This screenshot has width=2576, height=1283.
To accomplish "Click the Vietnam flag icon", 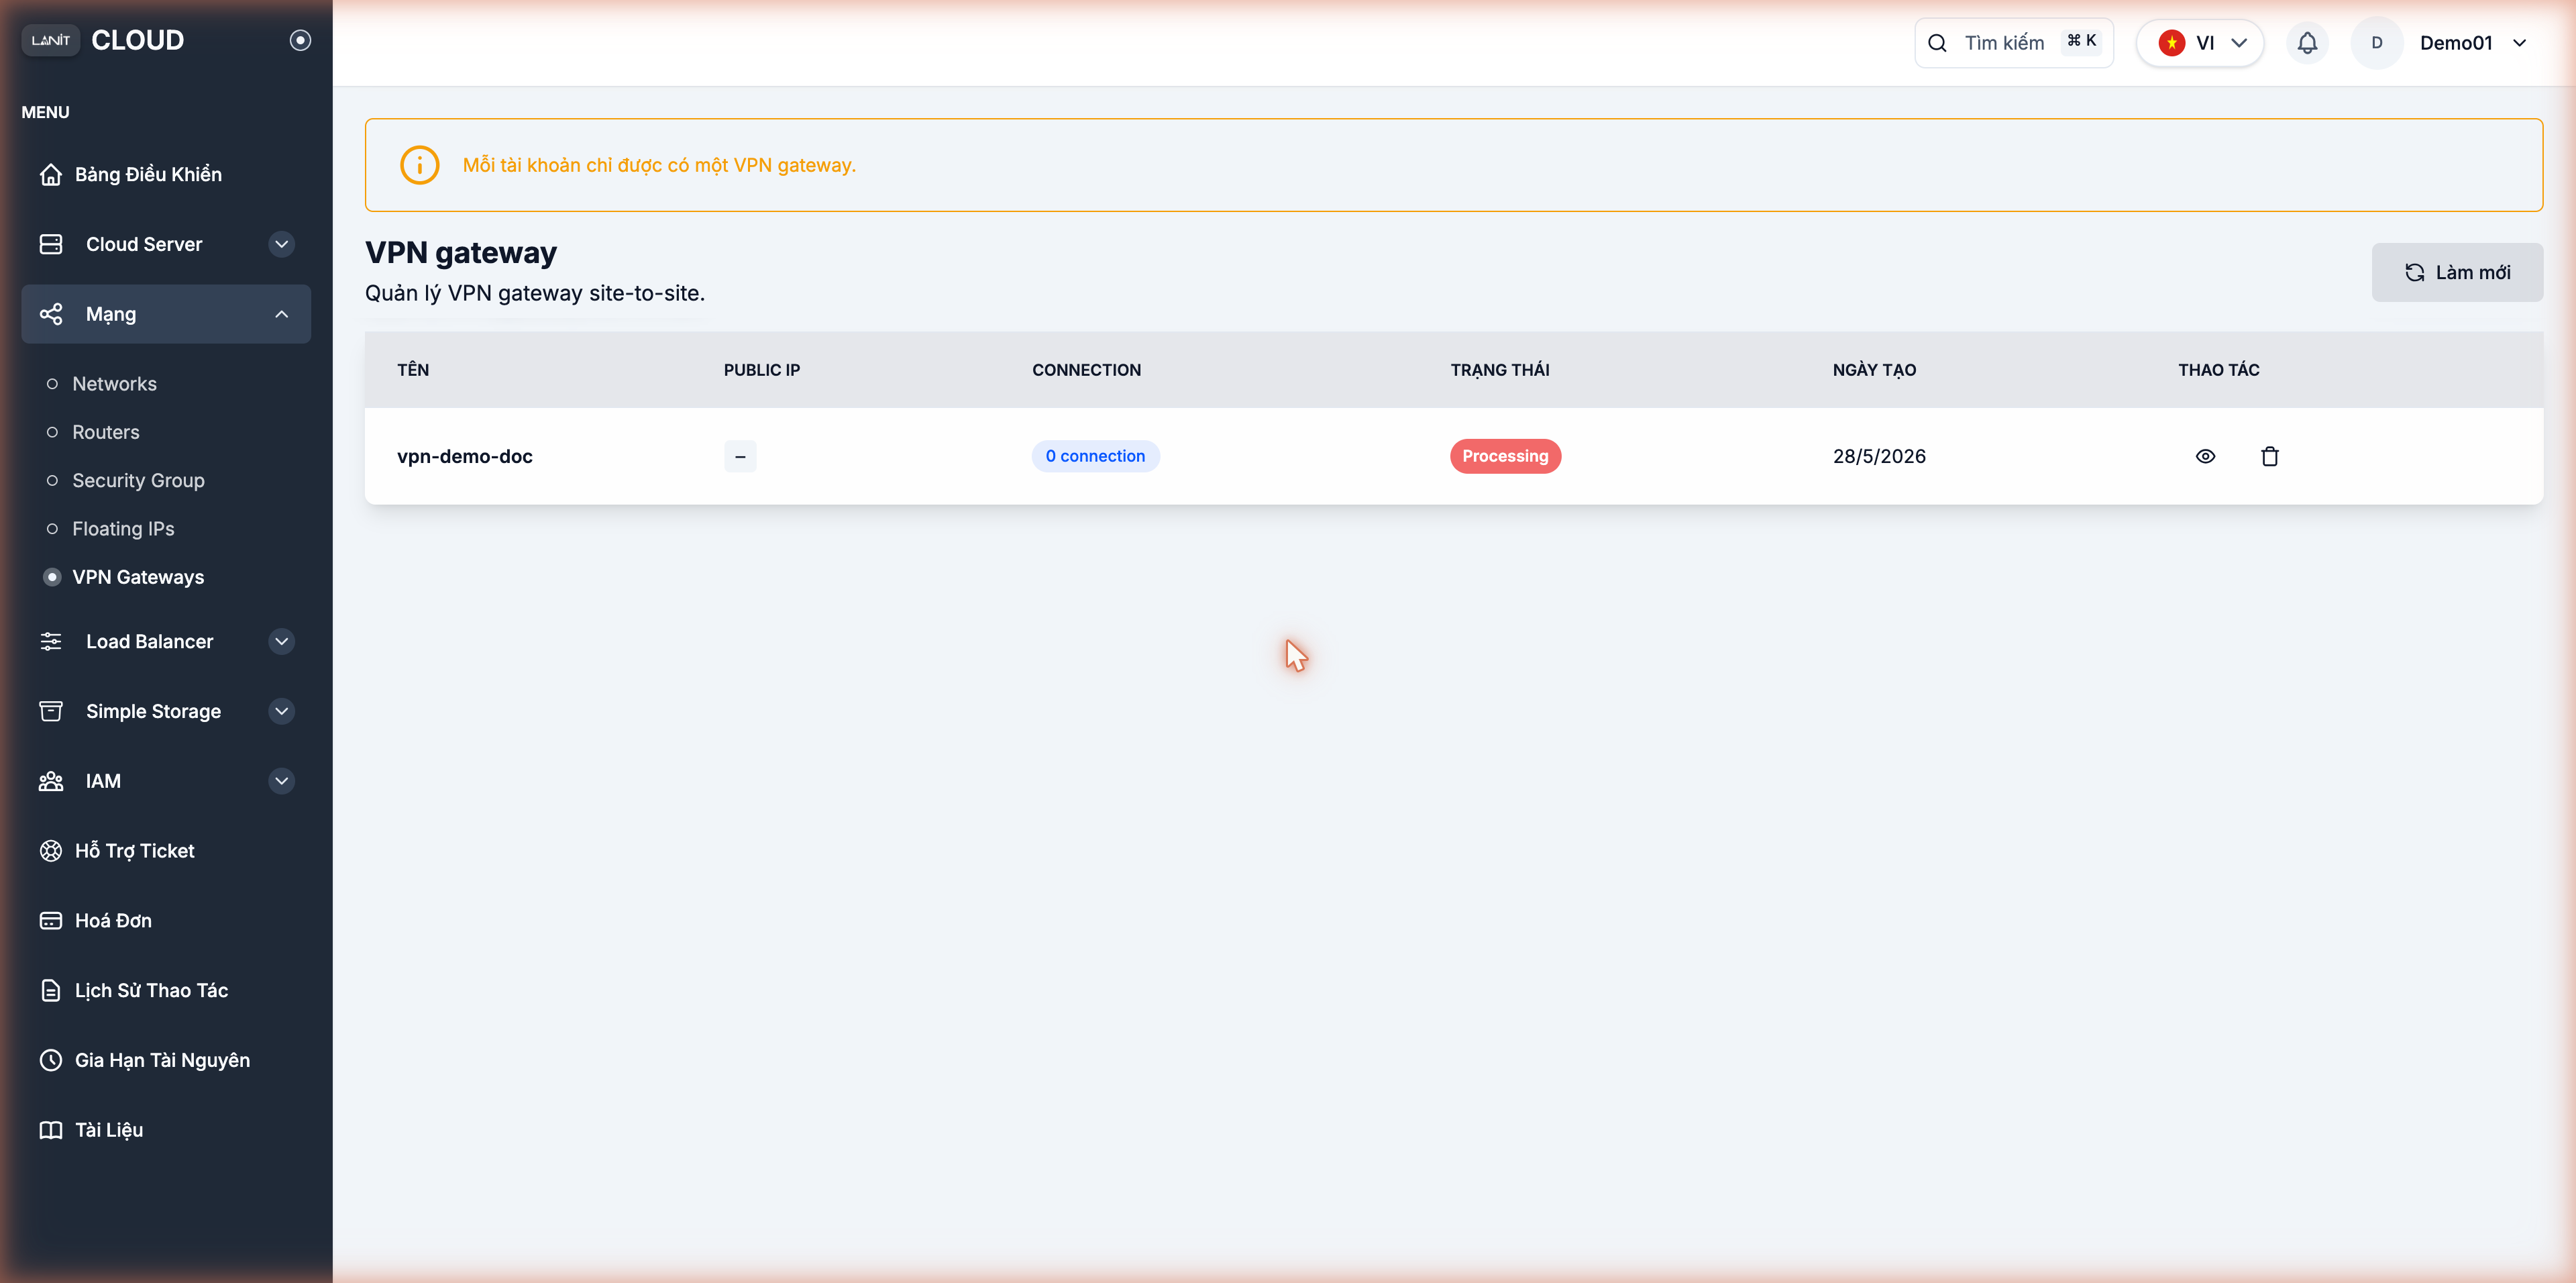I will click(x=2171, y=43).
